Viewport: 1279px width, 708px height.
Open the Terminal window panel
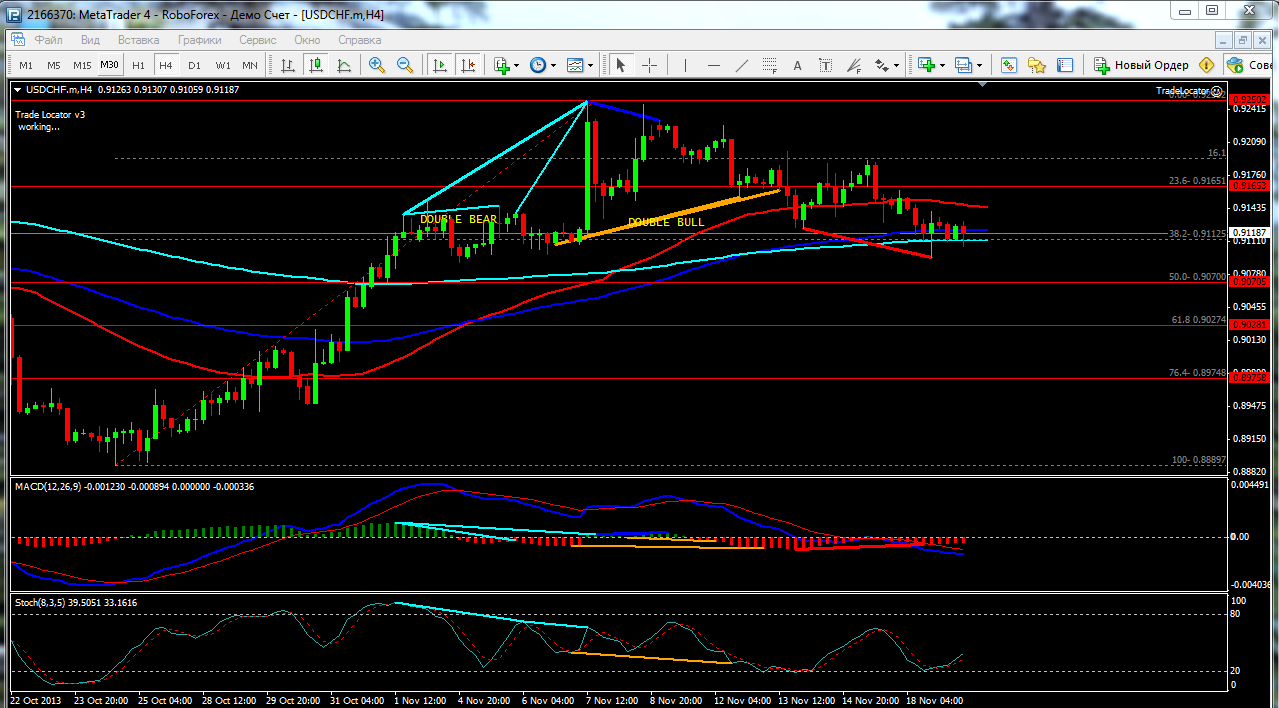(1065, 65)
